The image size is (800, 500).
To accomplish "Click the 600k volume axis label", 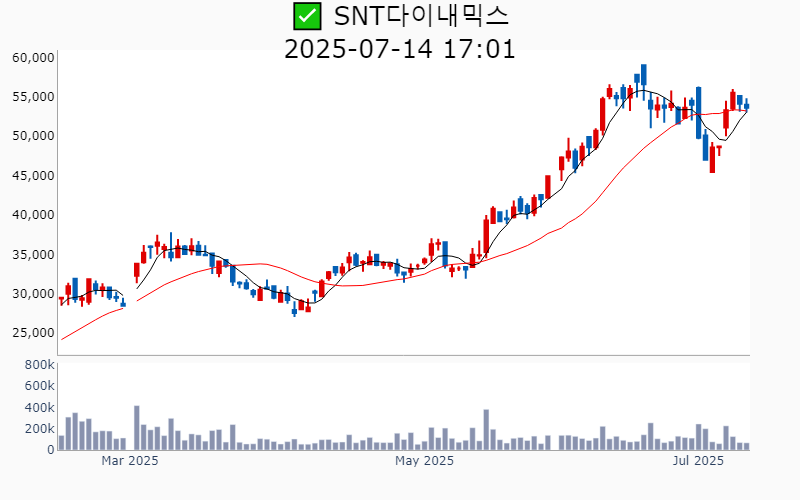I will pos(39,386).
